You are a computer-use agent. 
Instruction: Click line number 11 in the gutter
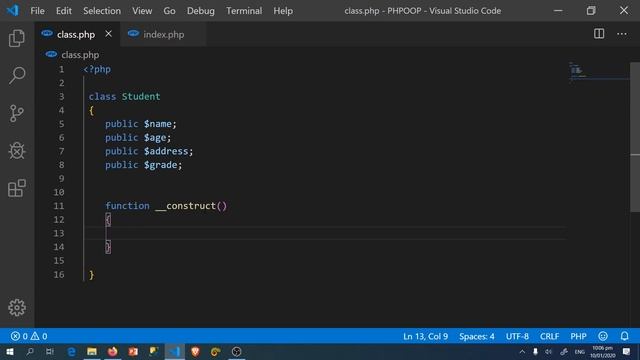click(x=59, y=206)
